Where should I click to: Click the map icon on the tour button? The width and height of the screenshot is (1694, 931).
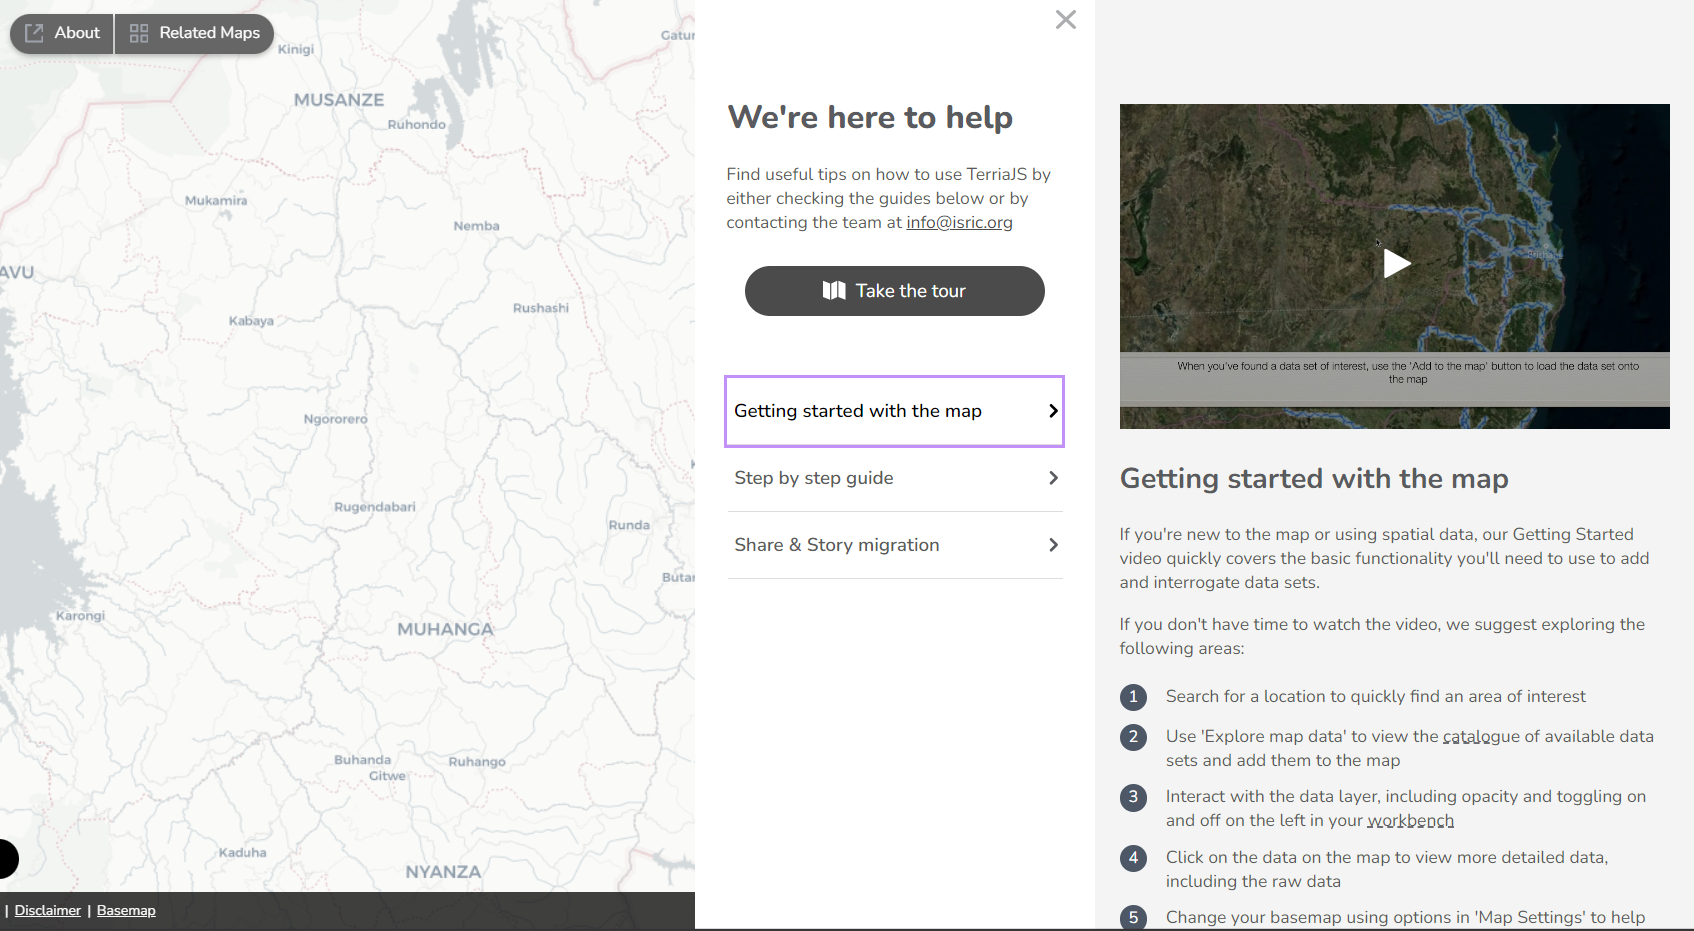(x=833, y=291)
